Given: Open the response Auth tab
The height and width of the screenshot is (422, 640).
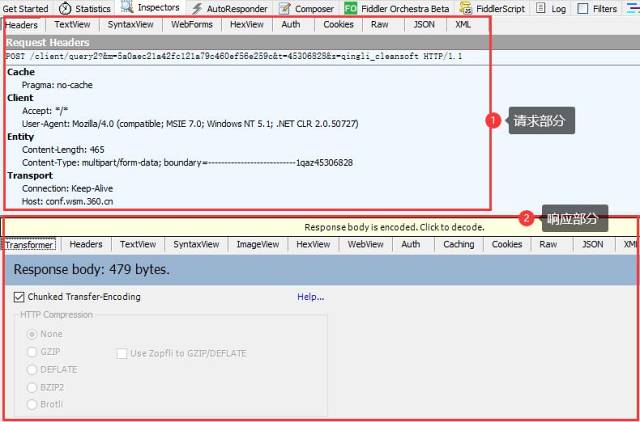Looking at the screenshot, I should coord(411,244).
